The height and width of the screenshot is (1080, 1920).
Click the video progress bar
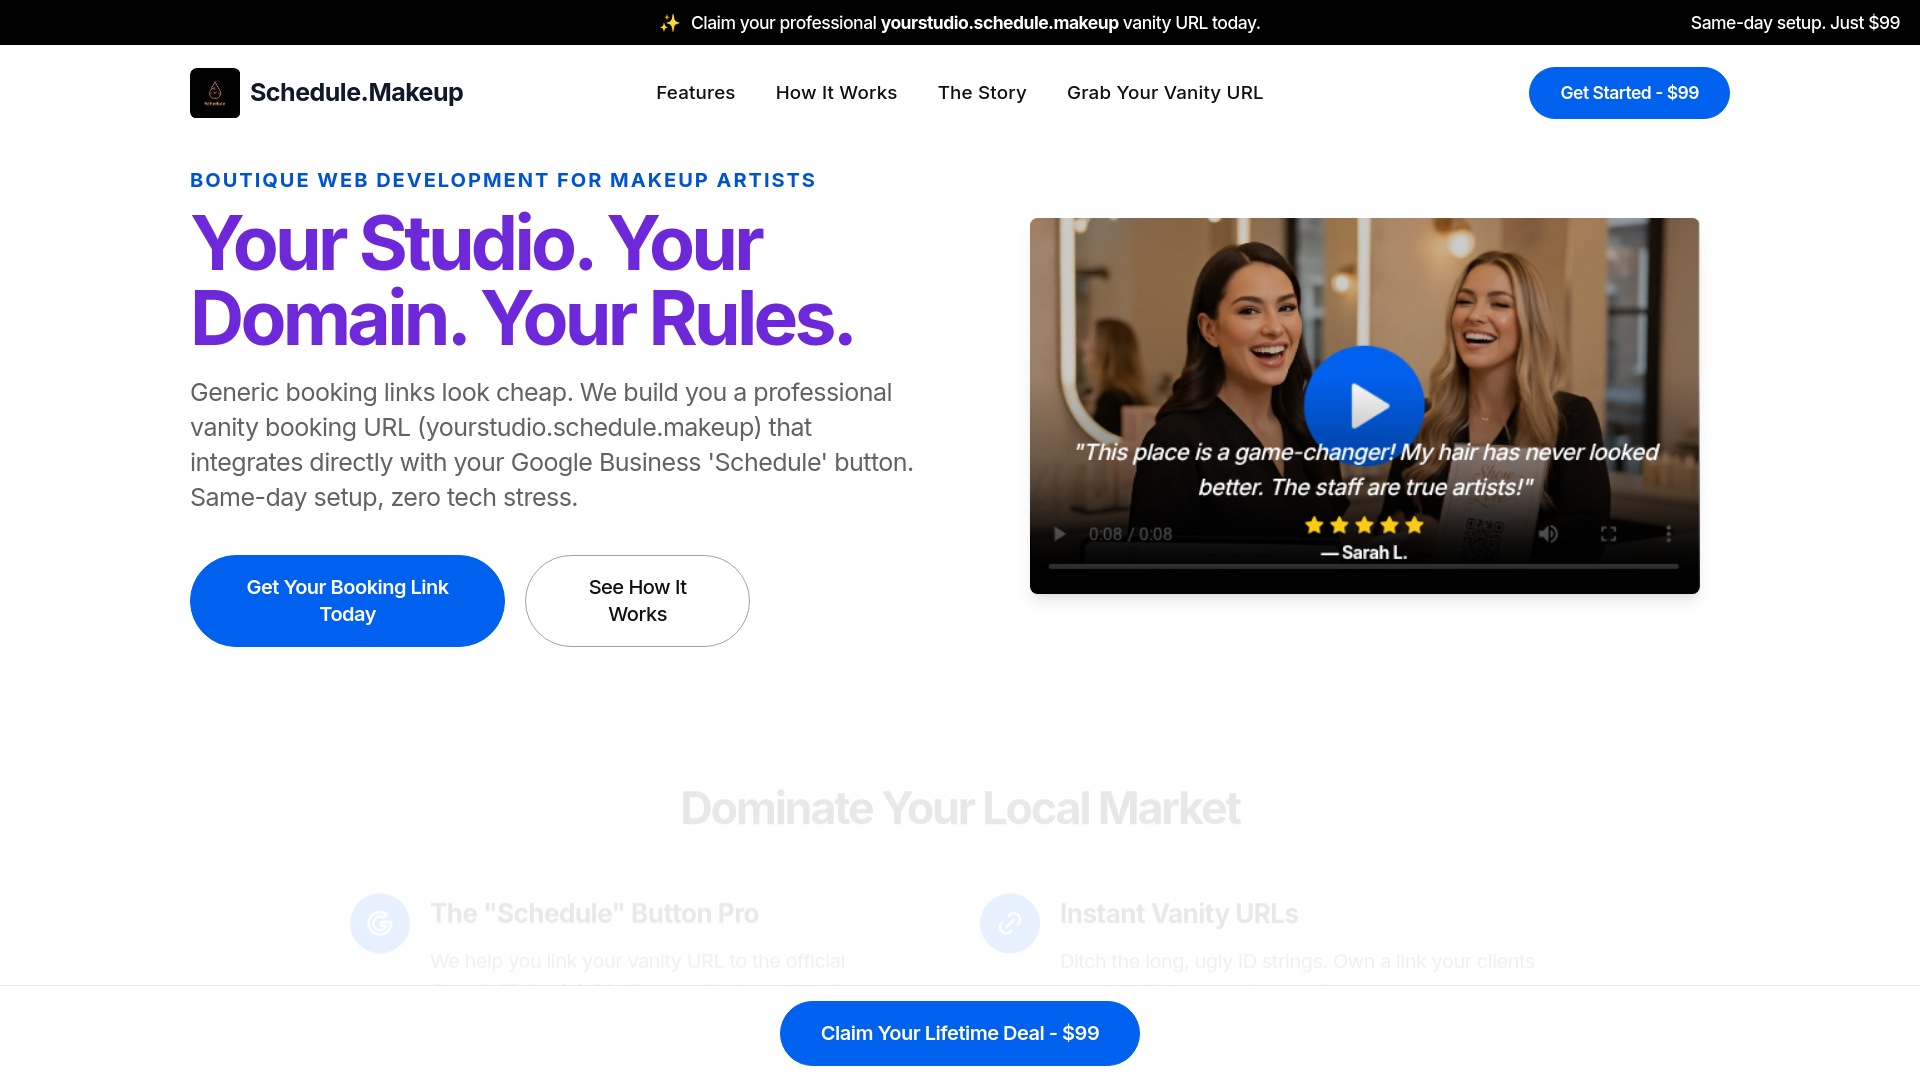click(x=1364, y=566)
